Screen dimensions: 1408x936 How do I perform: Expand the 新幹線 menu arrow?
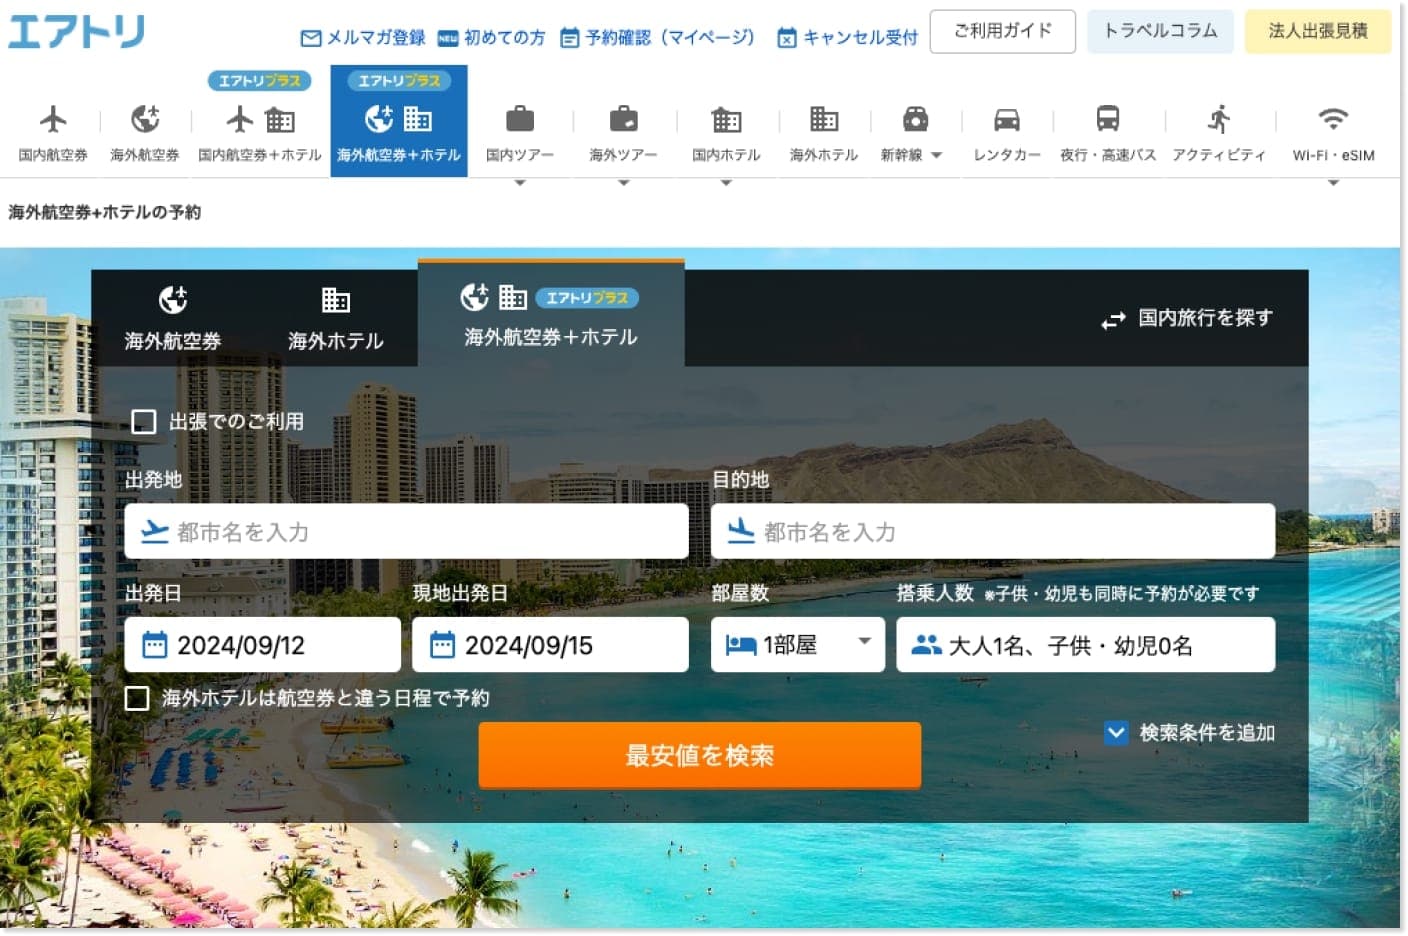936,155
